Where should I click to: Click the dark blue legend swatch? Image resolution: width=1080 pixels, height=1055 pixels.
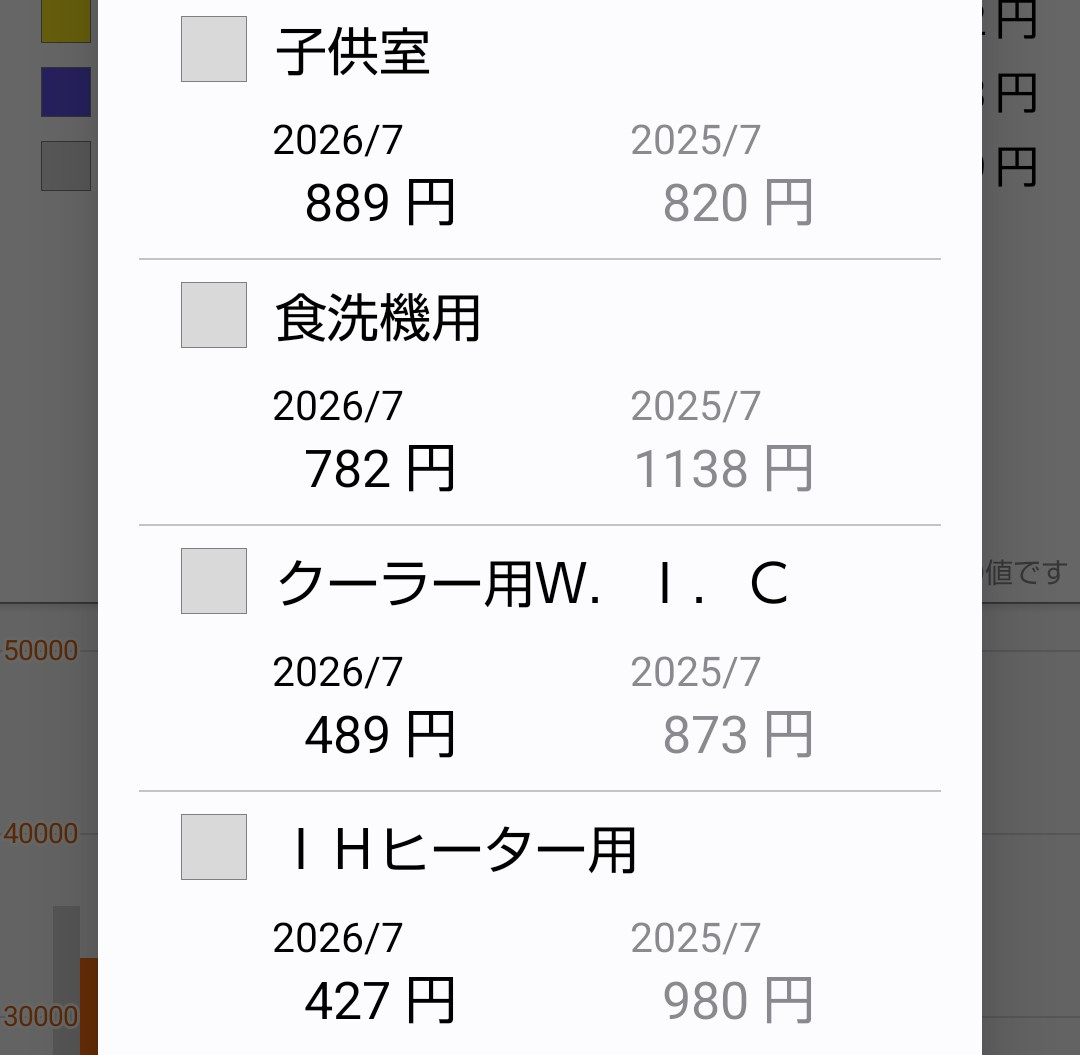click(66, 92)
